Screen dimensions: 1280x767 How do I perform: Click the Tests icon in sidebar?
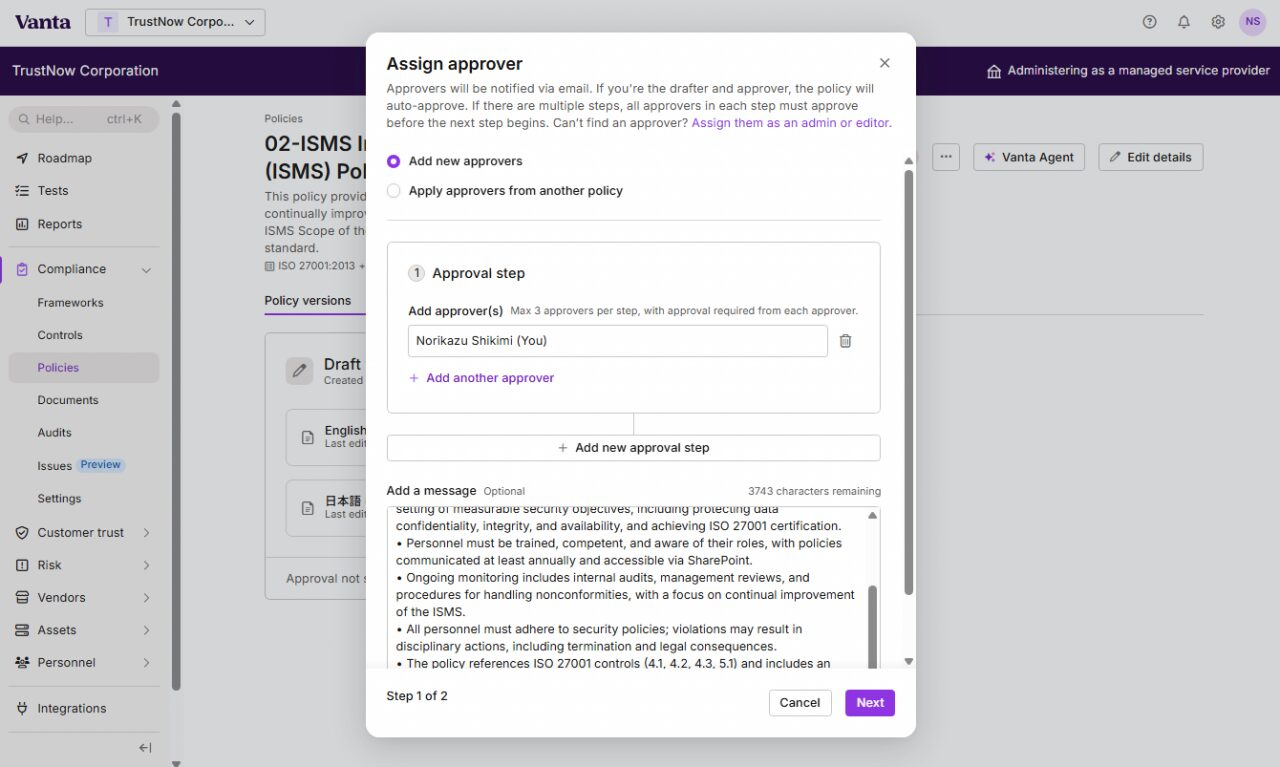coord(22,191)
